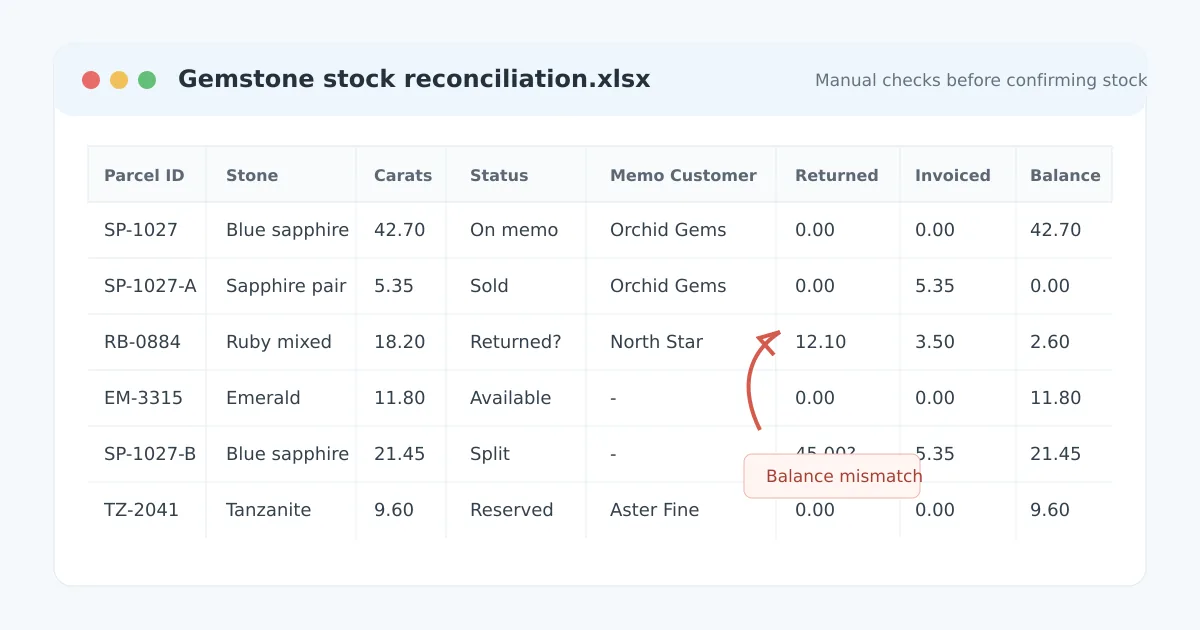Screen dimensions: 1200x630
Task: Select the Memo Customer column header
Action: [681, 175]
